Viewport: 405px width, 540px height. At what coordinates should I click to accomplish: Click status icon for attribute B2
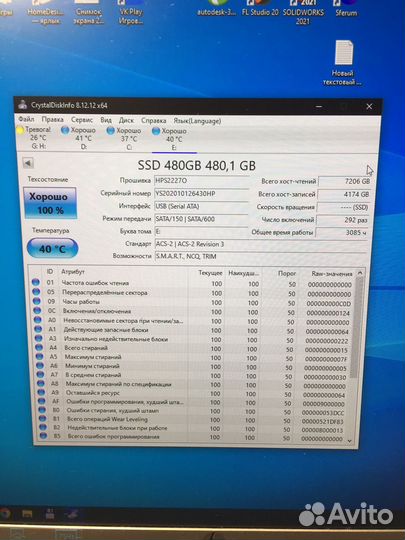point(43,427)
